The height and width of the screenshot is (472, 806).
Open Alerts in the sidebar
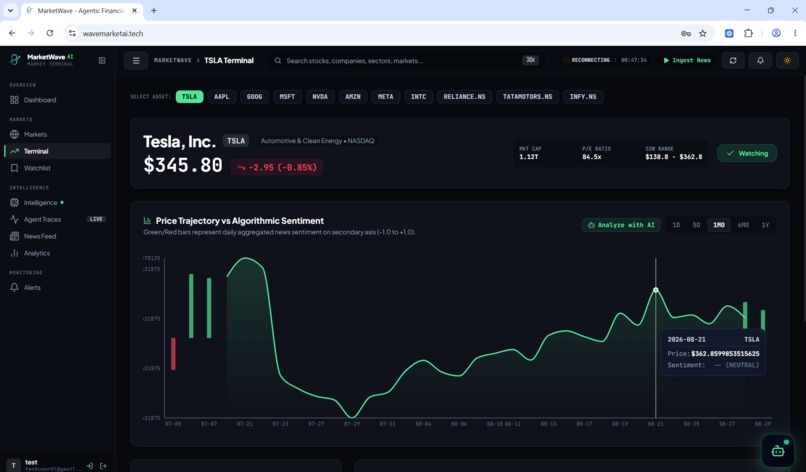58,287
